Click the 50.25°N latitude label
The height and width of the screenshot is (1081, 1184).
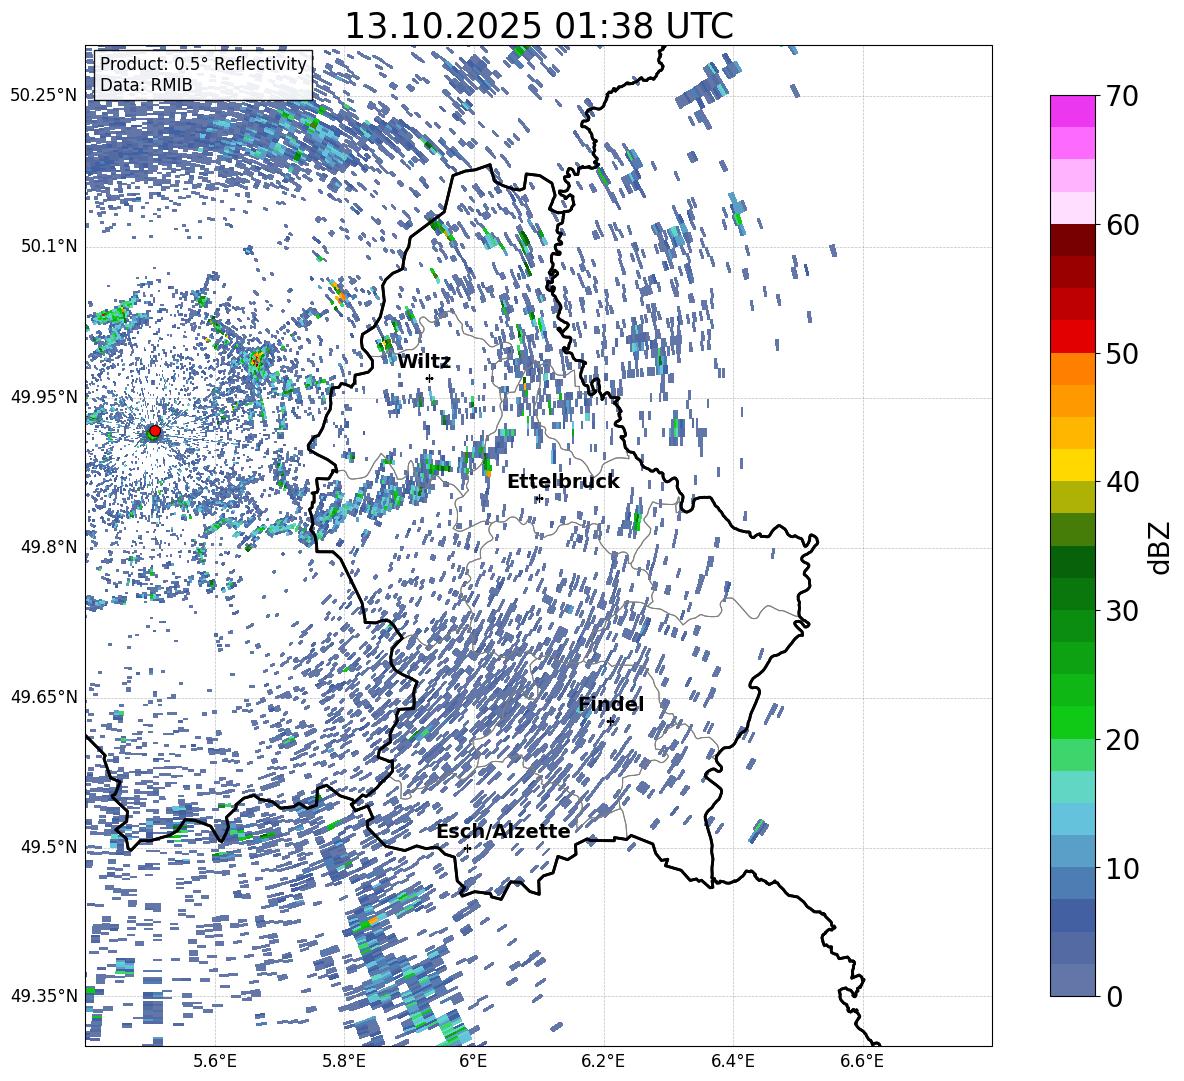point(44,96)
